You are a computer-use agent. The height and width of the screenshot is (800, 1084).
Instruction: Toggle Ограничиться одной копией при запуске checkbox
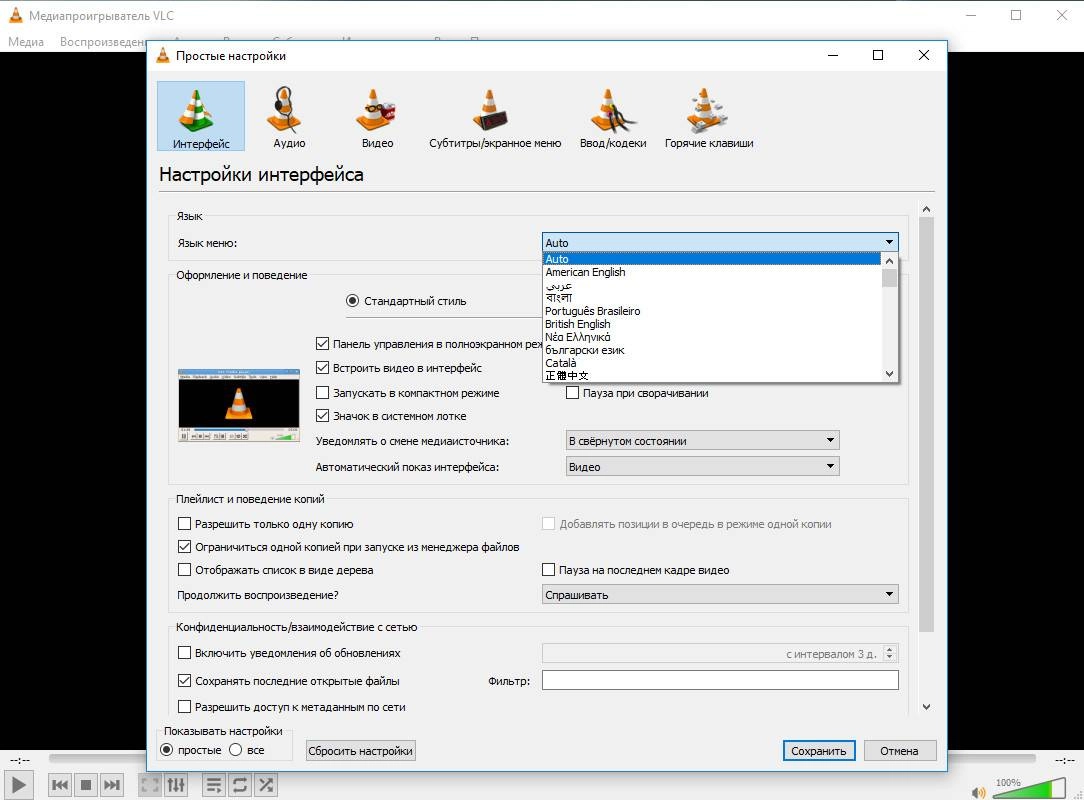coord(185,547)
